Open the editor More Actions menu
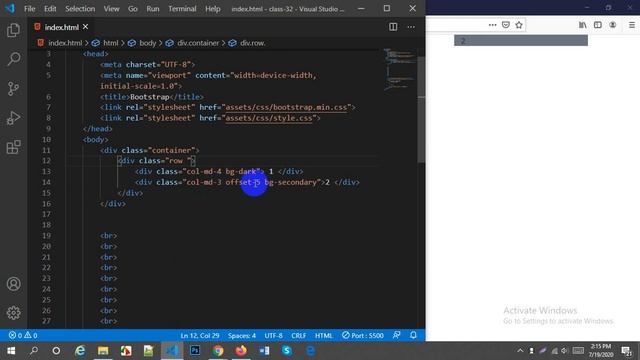Screen dimensions: 640x360 [411, 27]
